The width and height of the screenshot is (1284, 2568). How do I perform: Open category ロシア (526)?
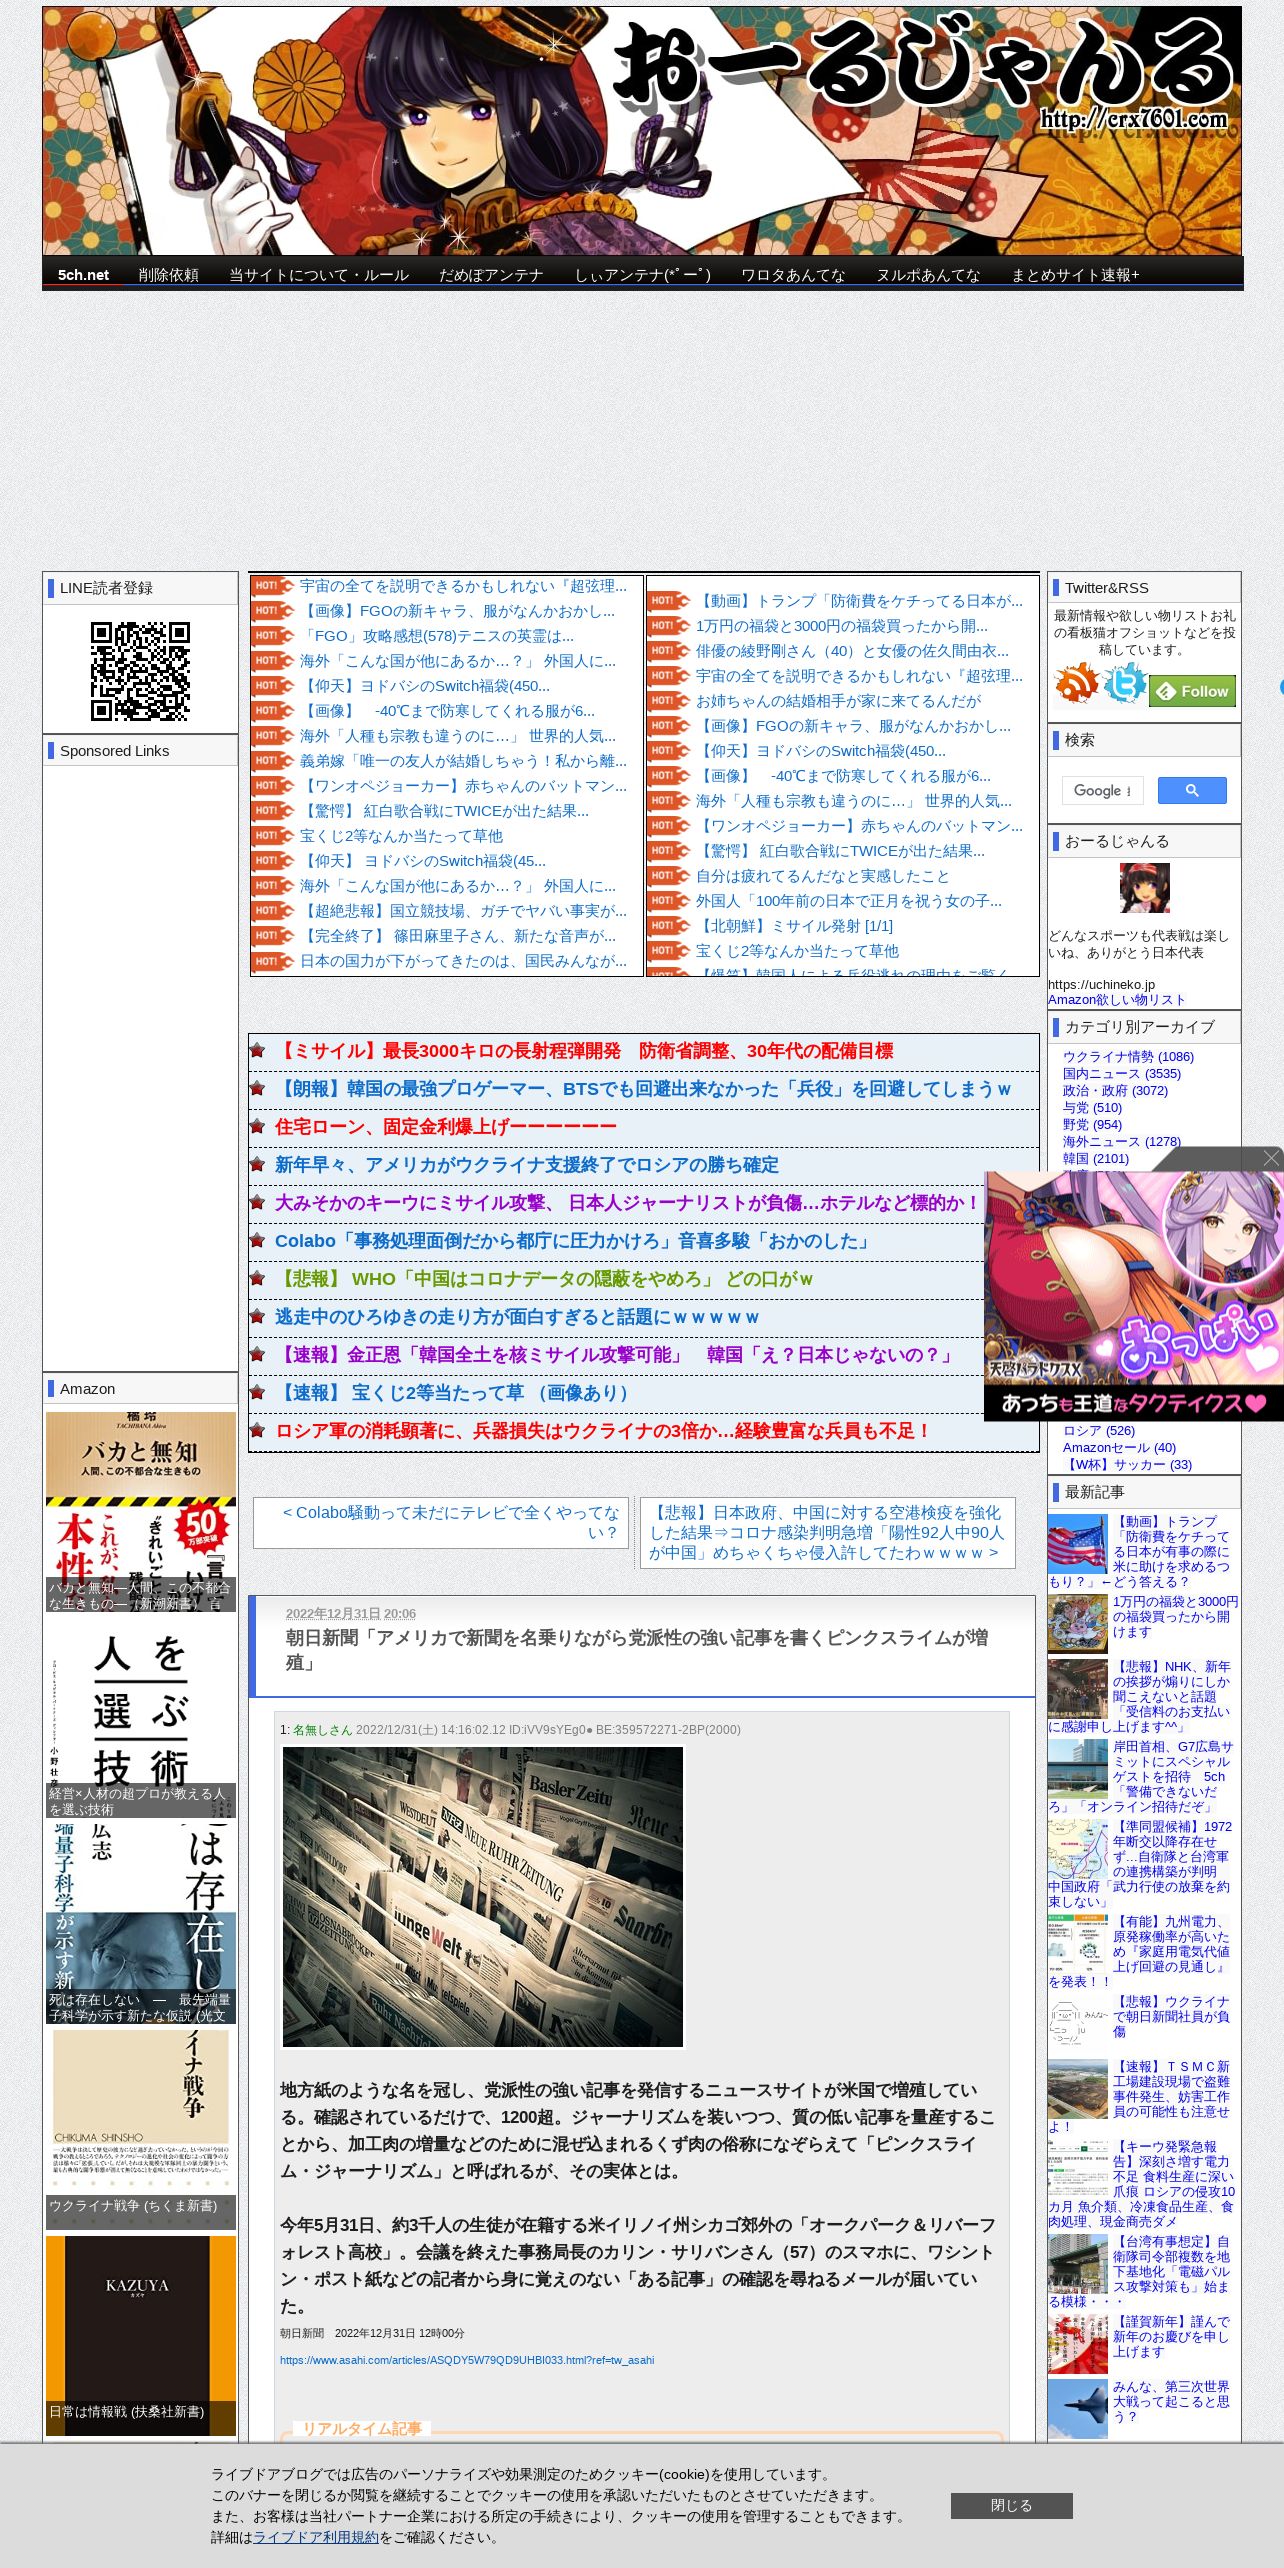point(1099,1430)
